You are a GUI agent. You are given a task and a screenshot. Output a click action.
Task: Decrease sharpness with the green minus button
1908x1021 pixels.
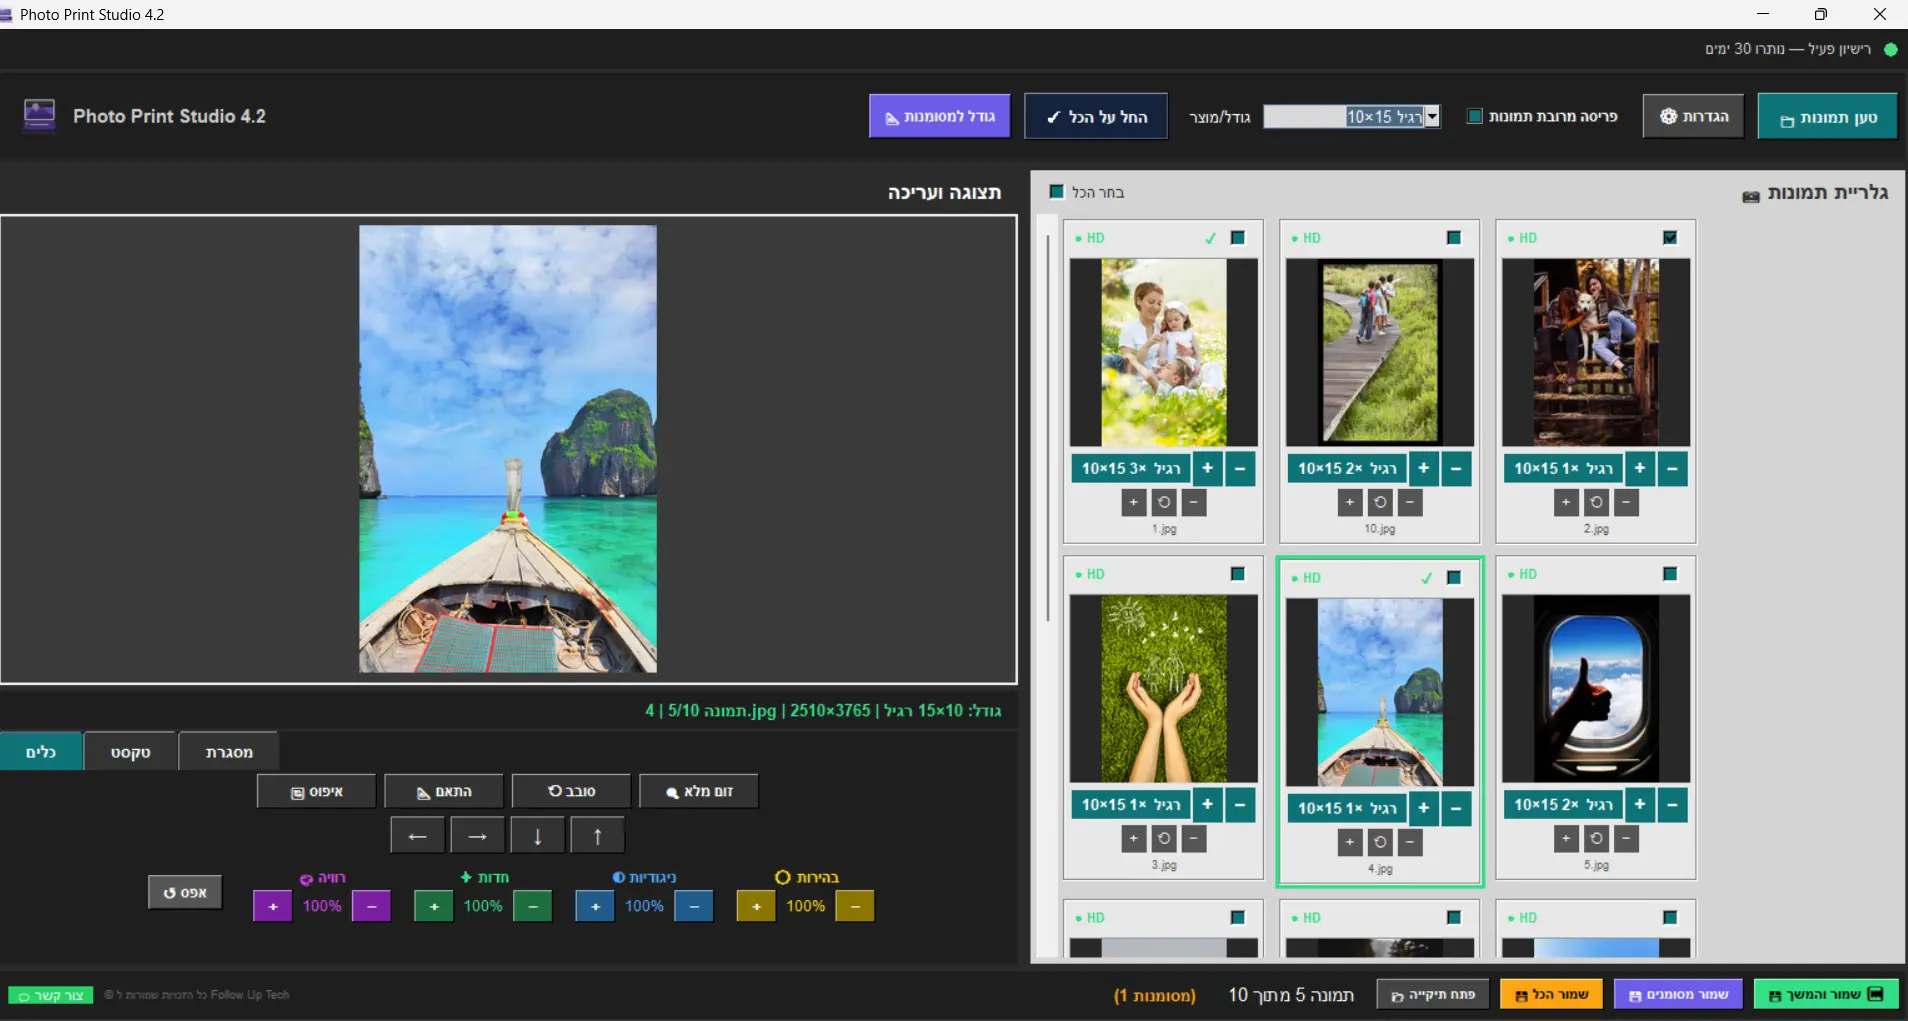(533, 907)
